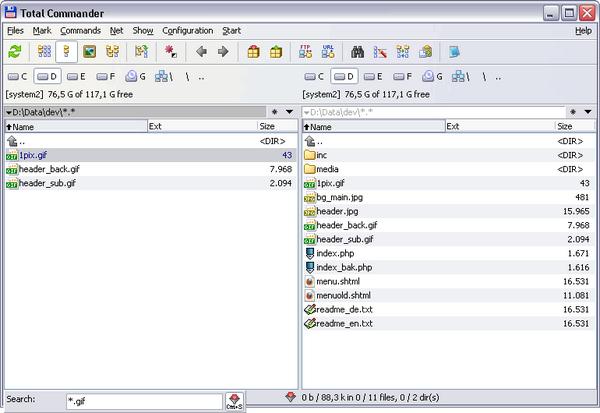Open file search with binoculars icon
This screenshot has height=413, width=600.
pyautogui.click(x=357, y=52)
